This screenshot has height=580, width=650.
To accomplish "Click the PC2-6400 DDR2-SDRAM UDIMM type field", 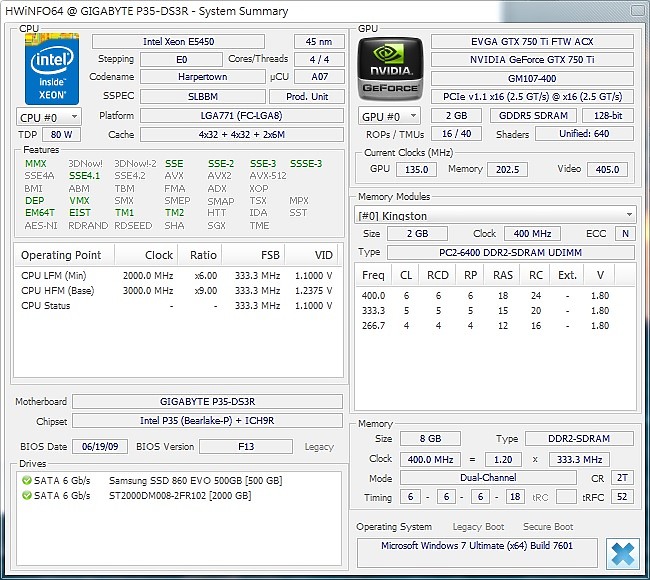I will point(510,252).
